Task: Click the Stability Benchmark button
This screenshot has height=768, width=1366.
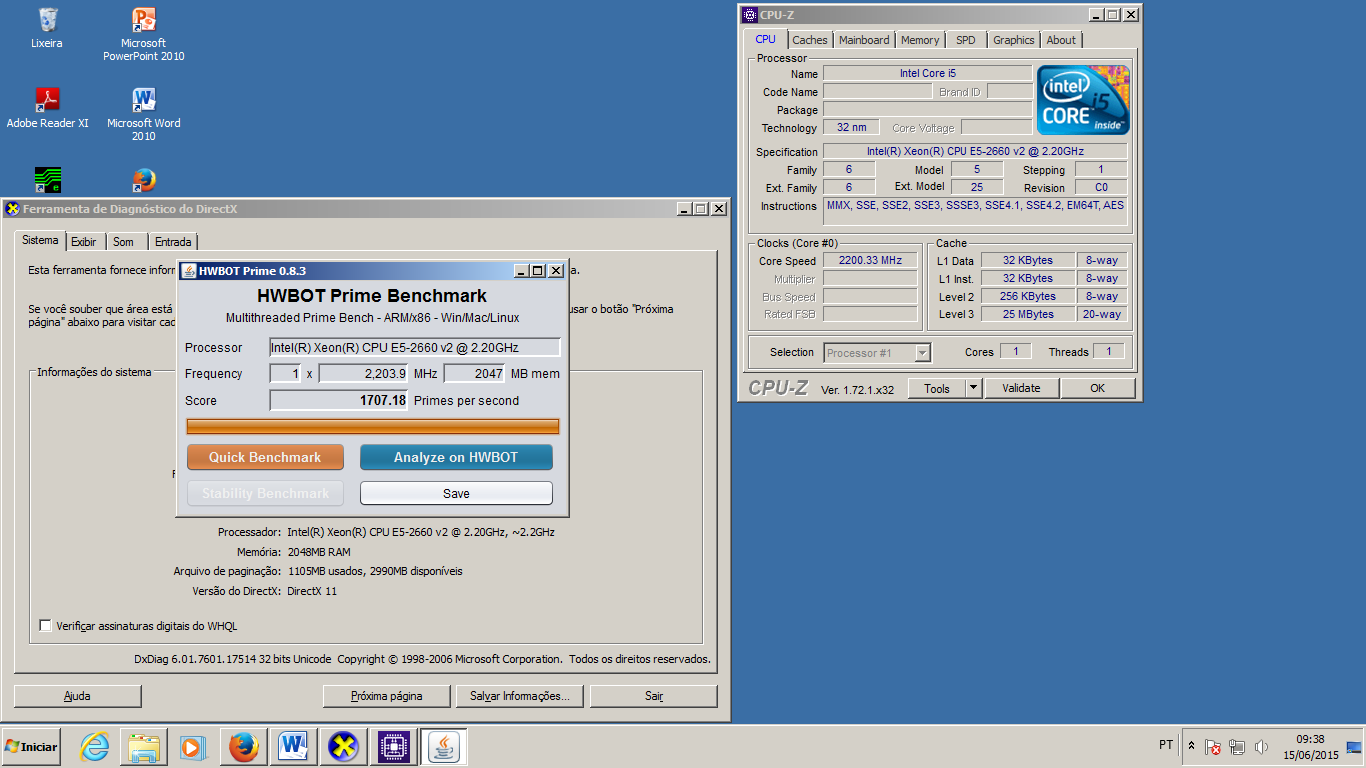Action: pyautogui.click(x=265, y=493)
